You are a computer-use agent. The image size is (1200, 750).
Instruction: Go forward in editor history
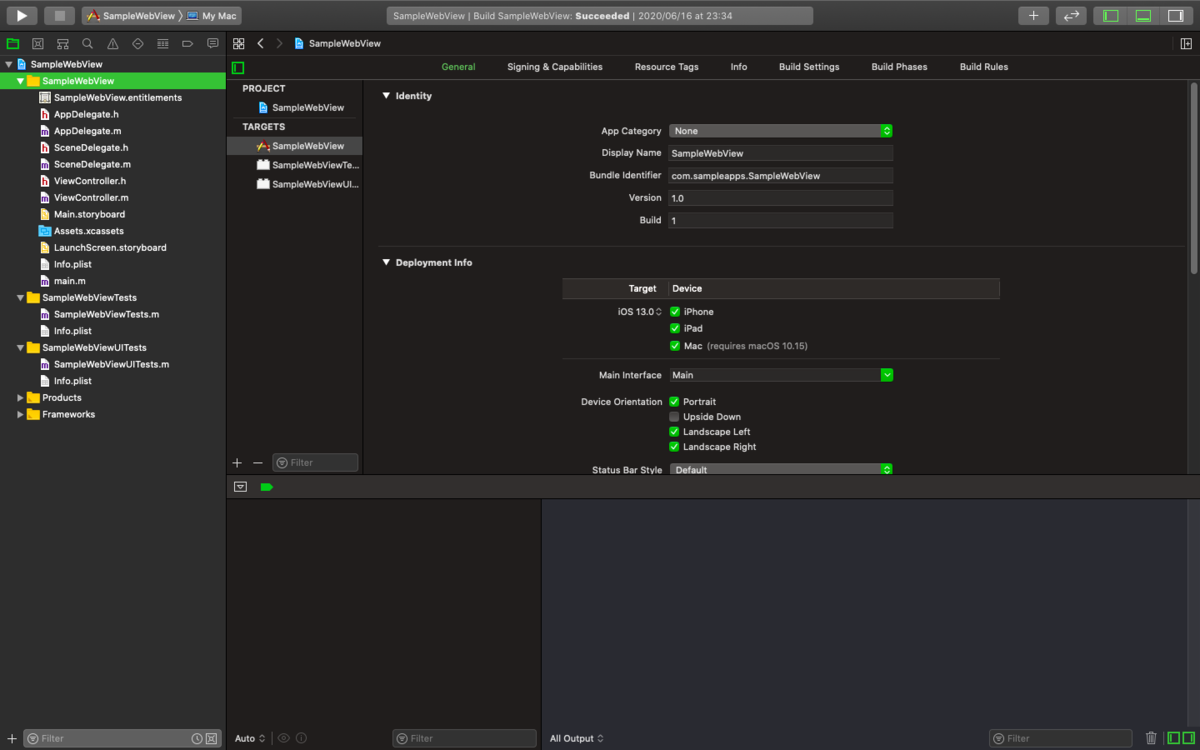pyautogui.click(x=279, y=44)
